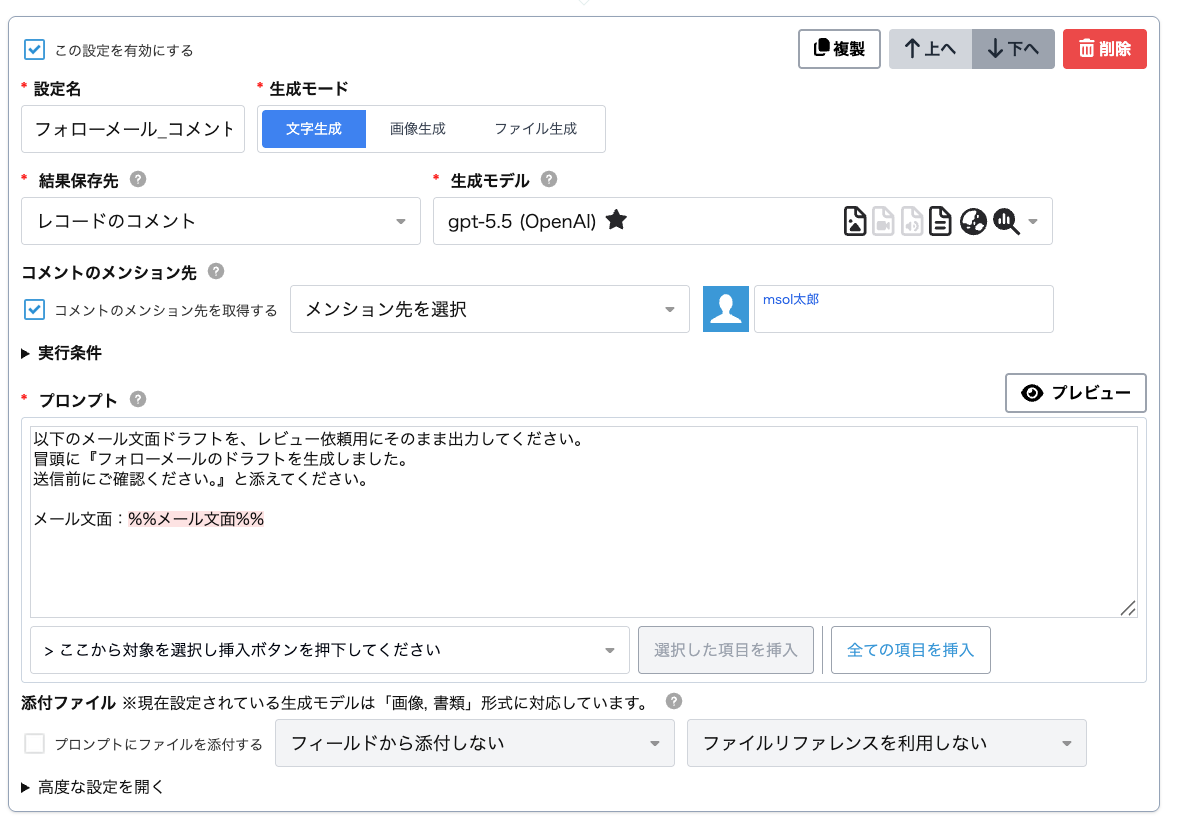Open the ここから対象を選択し insertion dropdown
Viewport: 1178px width, 826px height.
coord(330,650)
